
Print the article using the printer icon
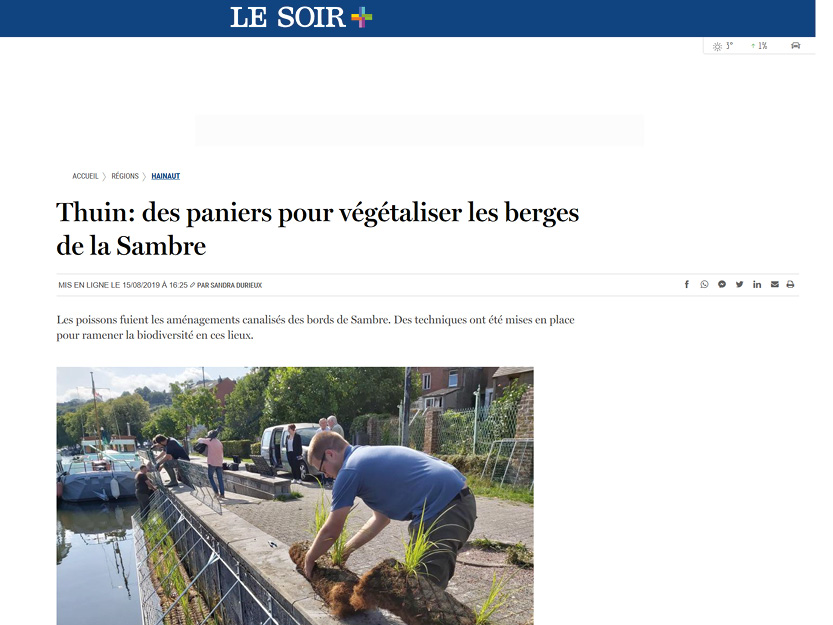click(x=790, y=284)
